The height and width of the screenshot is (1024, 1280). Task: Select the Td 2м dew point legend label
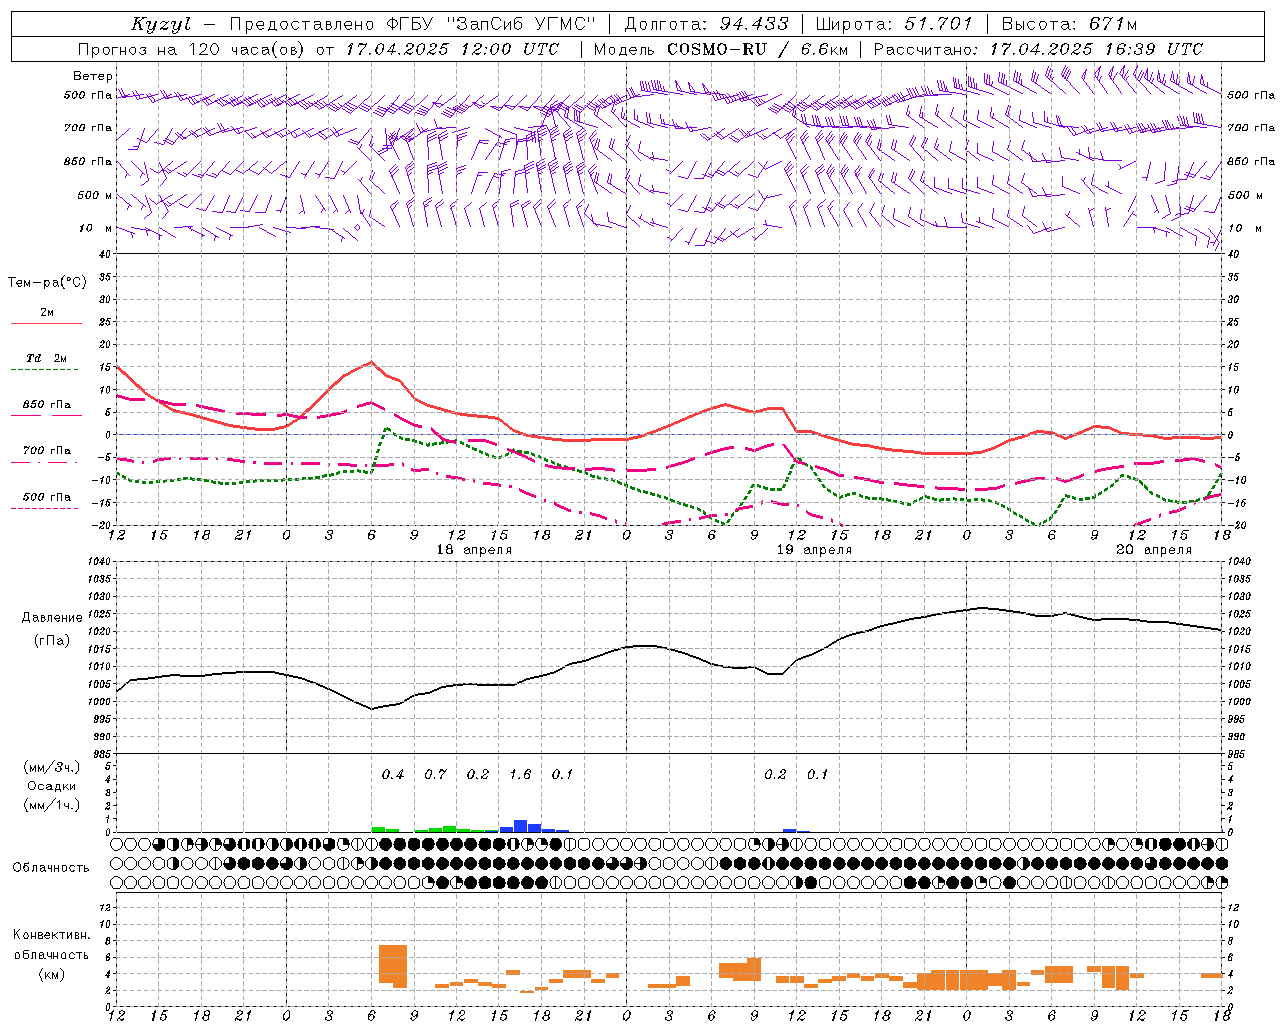click(47, 358)
